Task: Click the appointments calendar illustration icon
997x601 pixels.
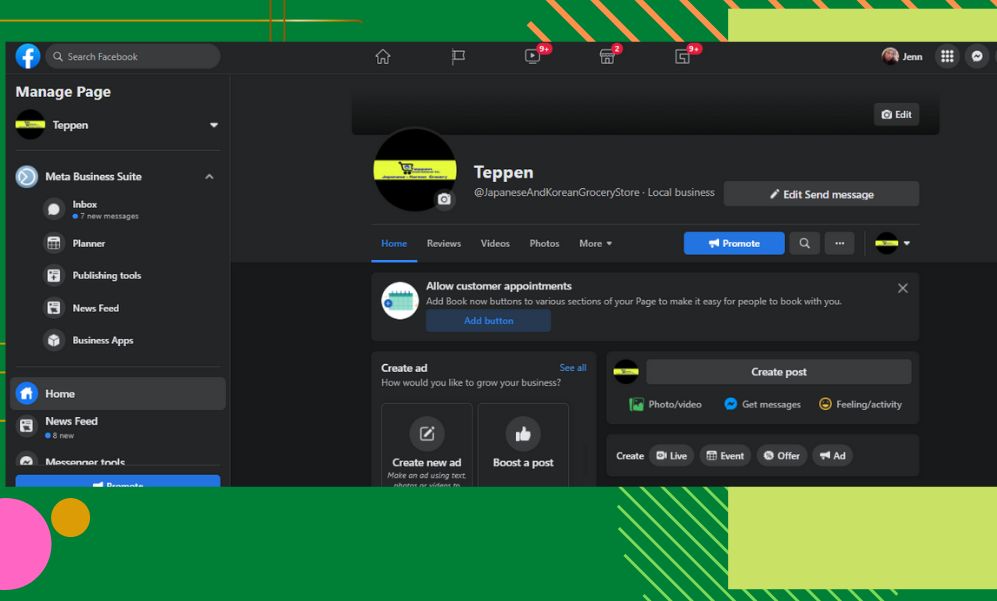Action: 400,301
